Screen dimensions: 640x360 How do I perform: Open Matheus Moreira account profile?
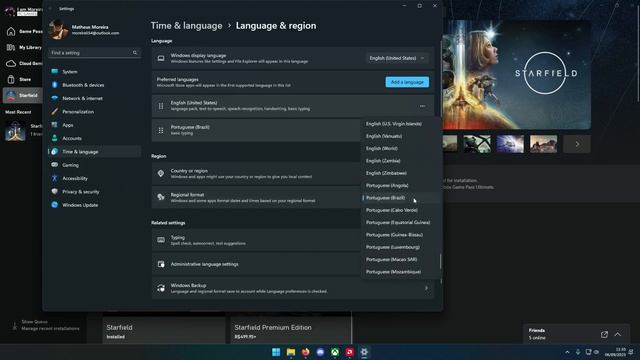click(x=84, y=30)
